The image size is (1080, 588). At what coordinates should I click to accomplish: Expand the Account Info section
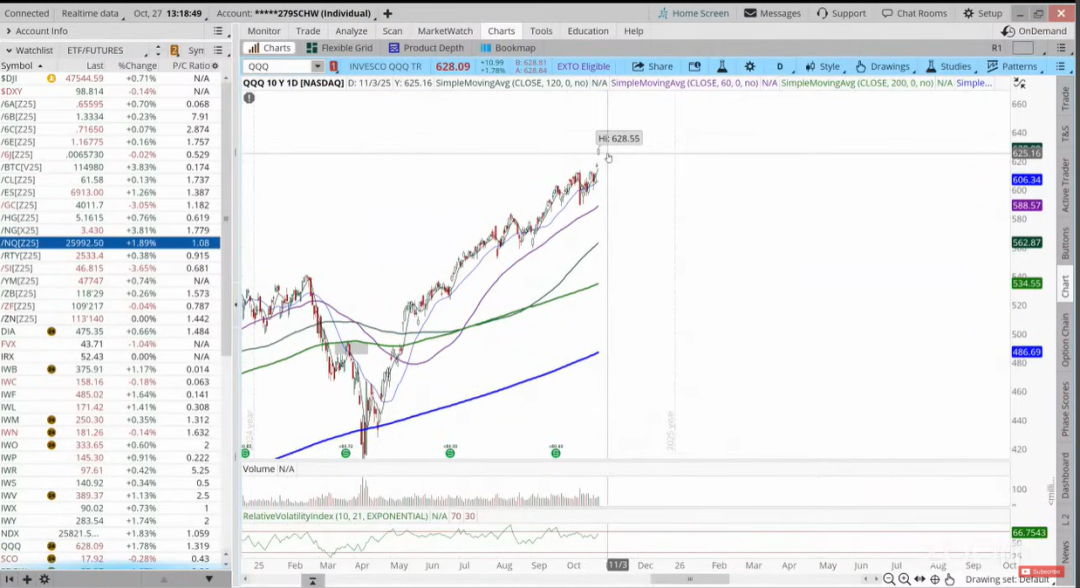tap(37, 31)
